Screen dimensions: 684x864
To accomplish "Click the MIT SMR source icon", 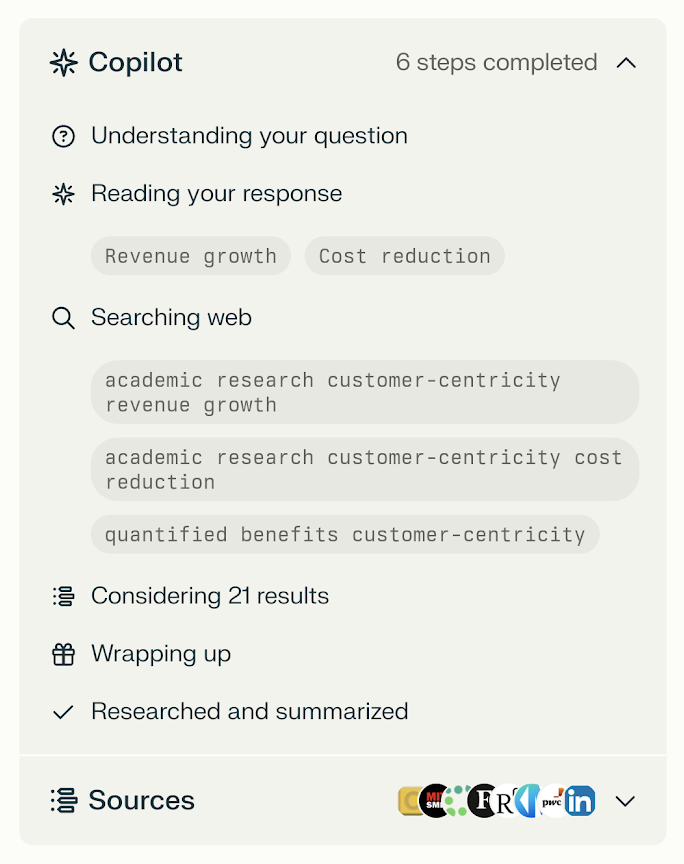I will [434, 801].
